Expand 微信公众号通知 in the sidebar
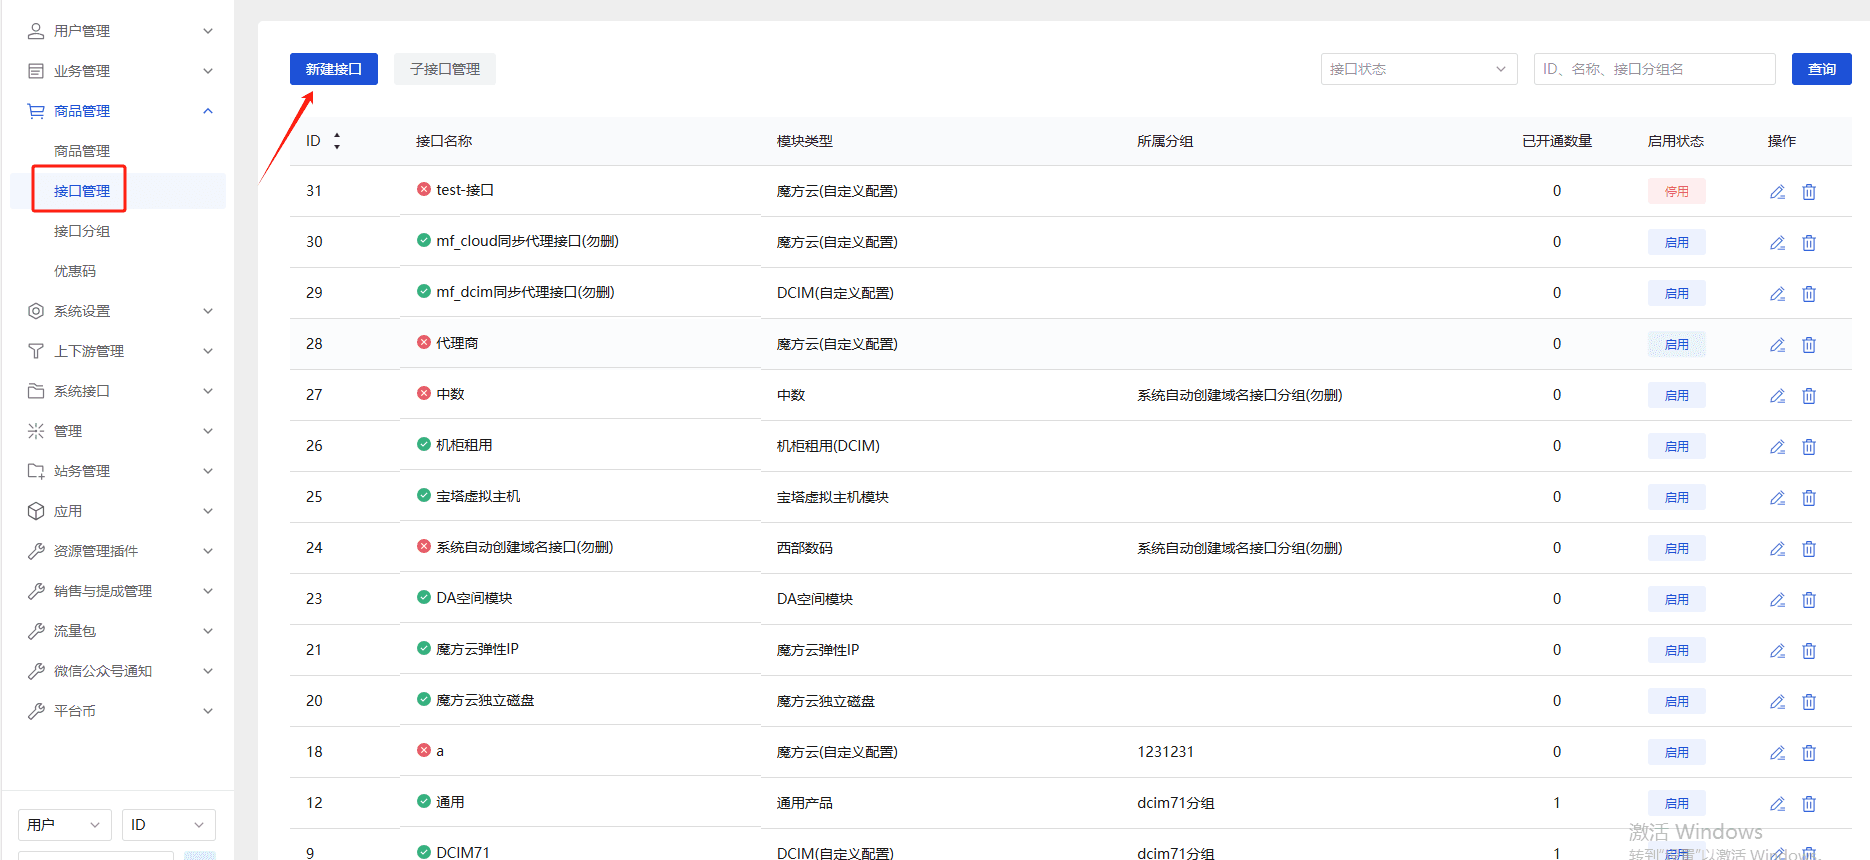 (120, 671)
